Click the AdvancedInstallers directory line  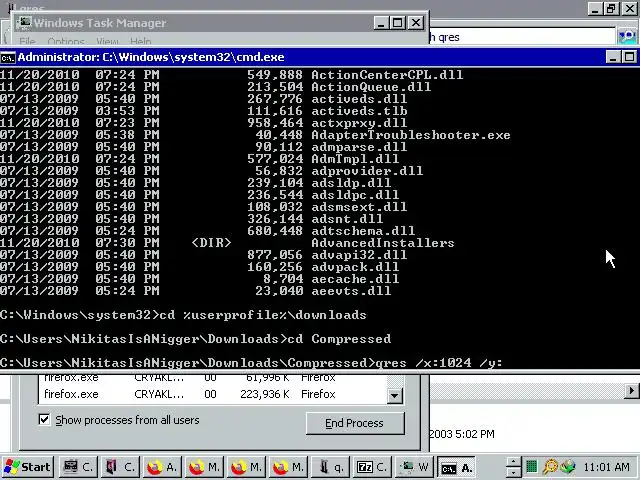point(227,243)
